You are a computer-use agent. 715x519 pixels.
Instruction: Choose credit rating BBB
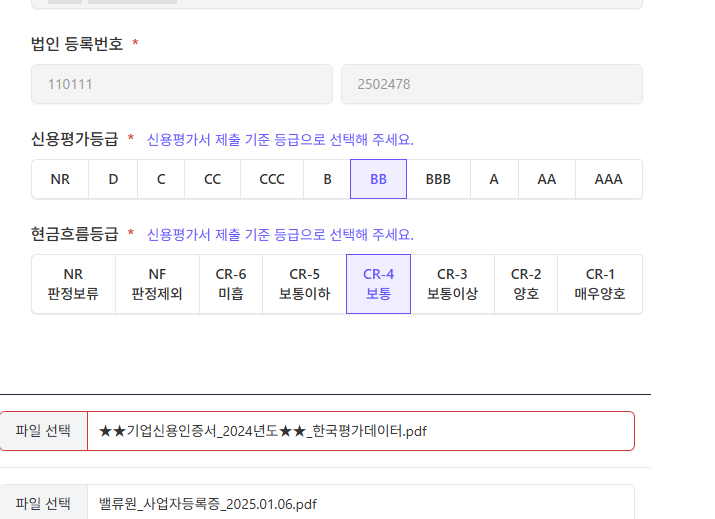[x=438, y=179]
